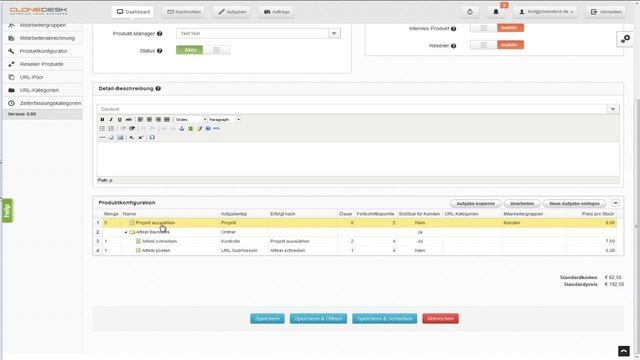Open Zeiterfassungskategorien in sidebar
Viewport: 640px width, 360px height.
pyautogui.click(x=43, y=103)
